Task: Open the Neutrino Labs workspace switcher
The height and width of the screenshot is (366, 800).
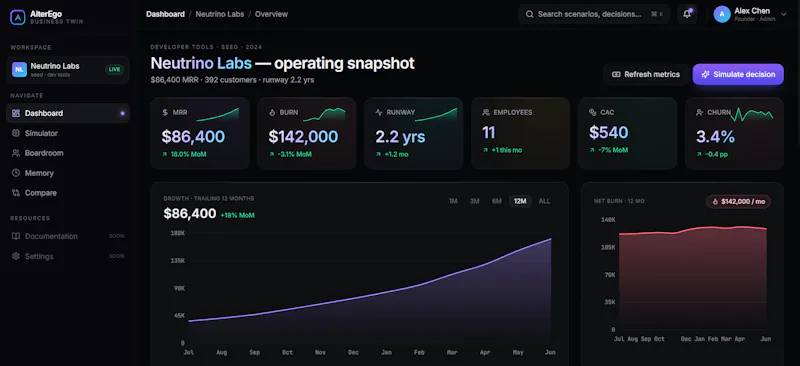Action: click(x=68, y=70)
